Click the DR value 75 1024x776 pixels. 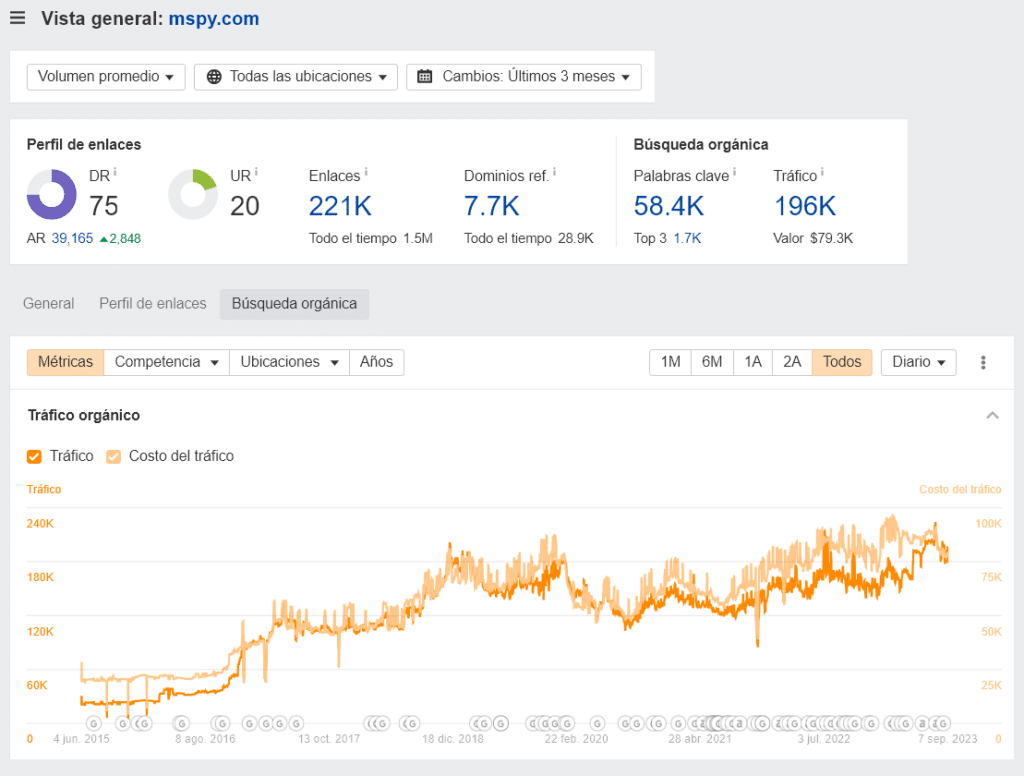(x=104, y=206)
